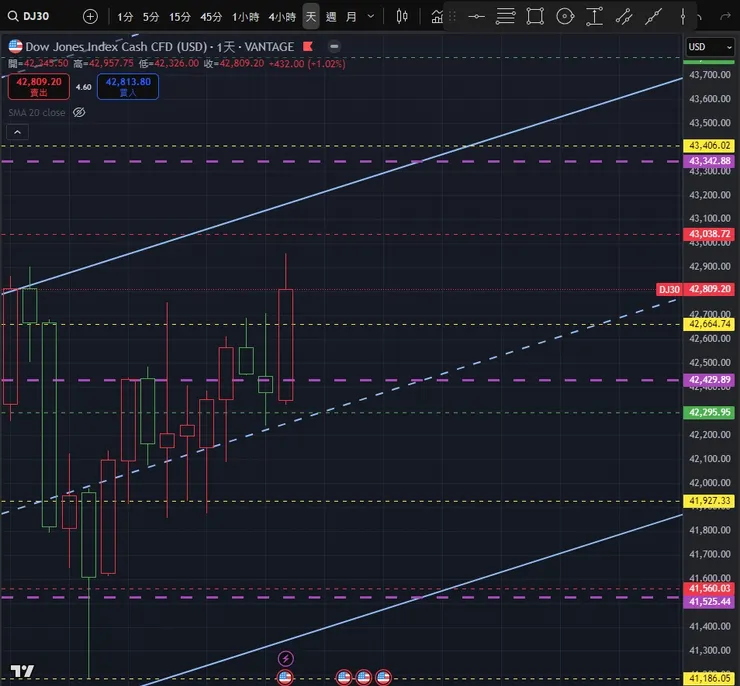Click the blue 42,813.80 buy button

(x=128, y=87)
